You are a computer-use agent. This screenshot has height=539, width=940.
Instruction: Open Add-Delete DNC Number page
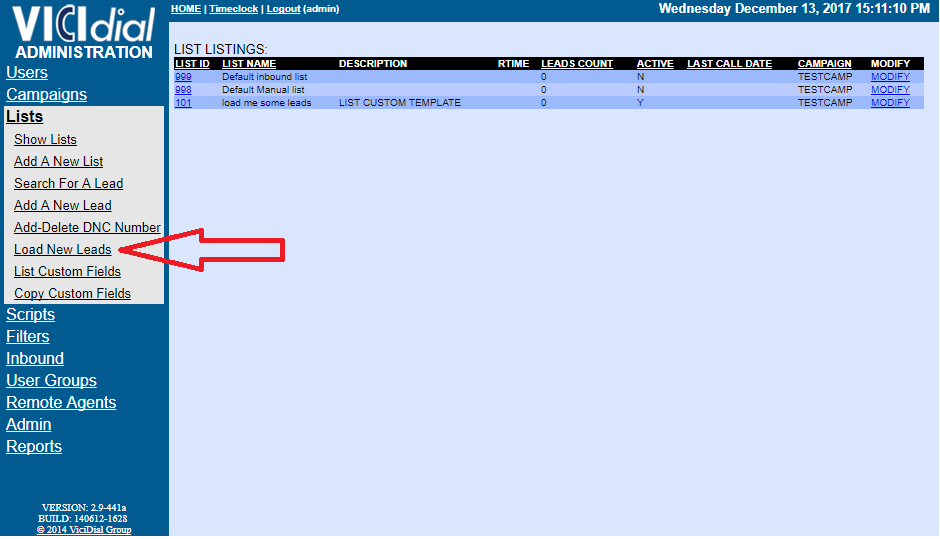point(88,227)
